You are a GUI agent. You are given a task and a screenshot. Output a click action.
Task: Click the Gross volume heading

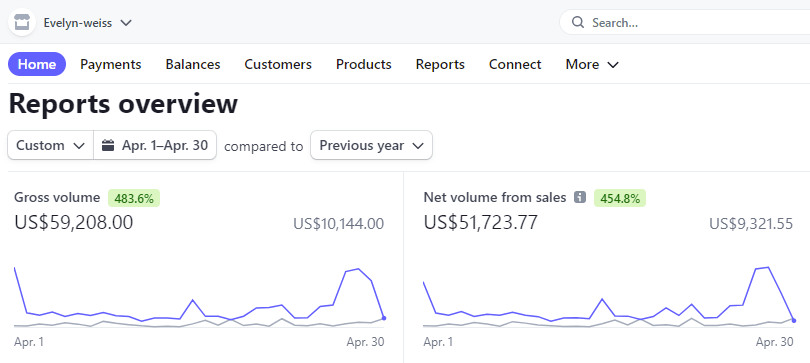57,197
